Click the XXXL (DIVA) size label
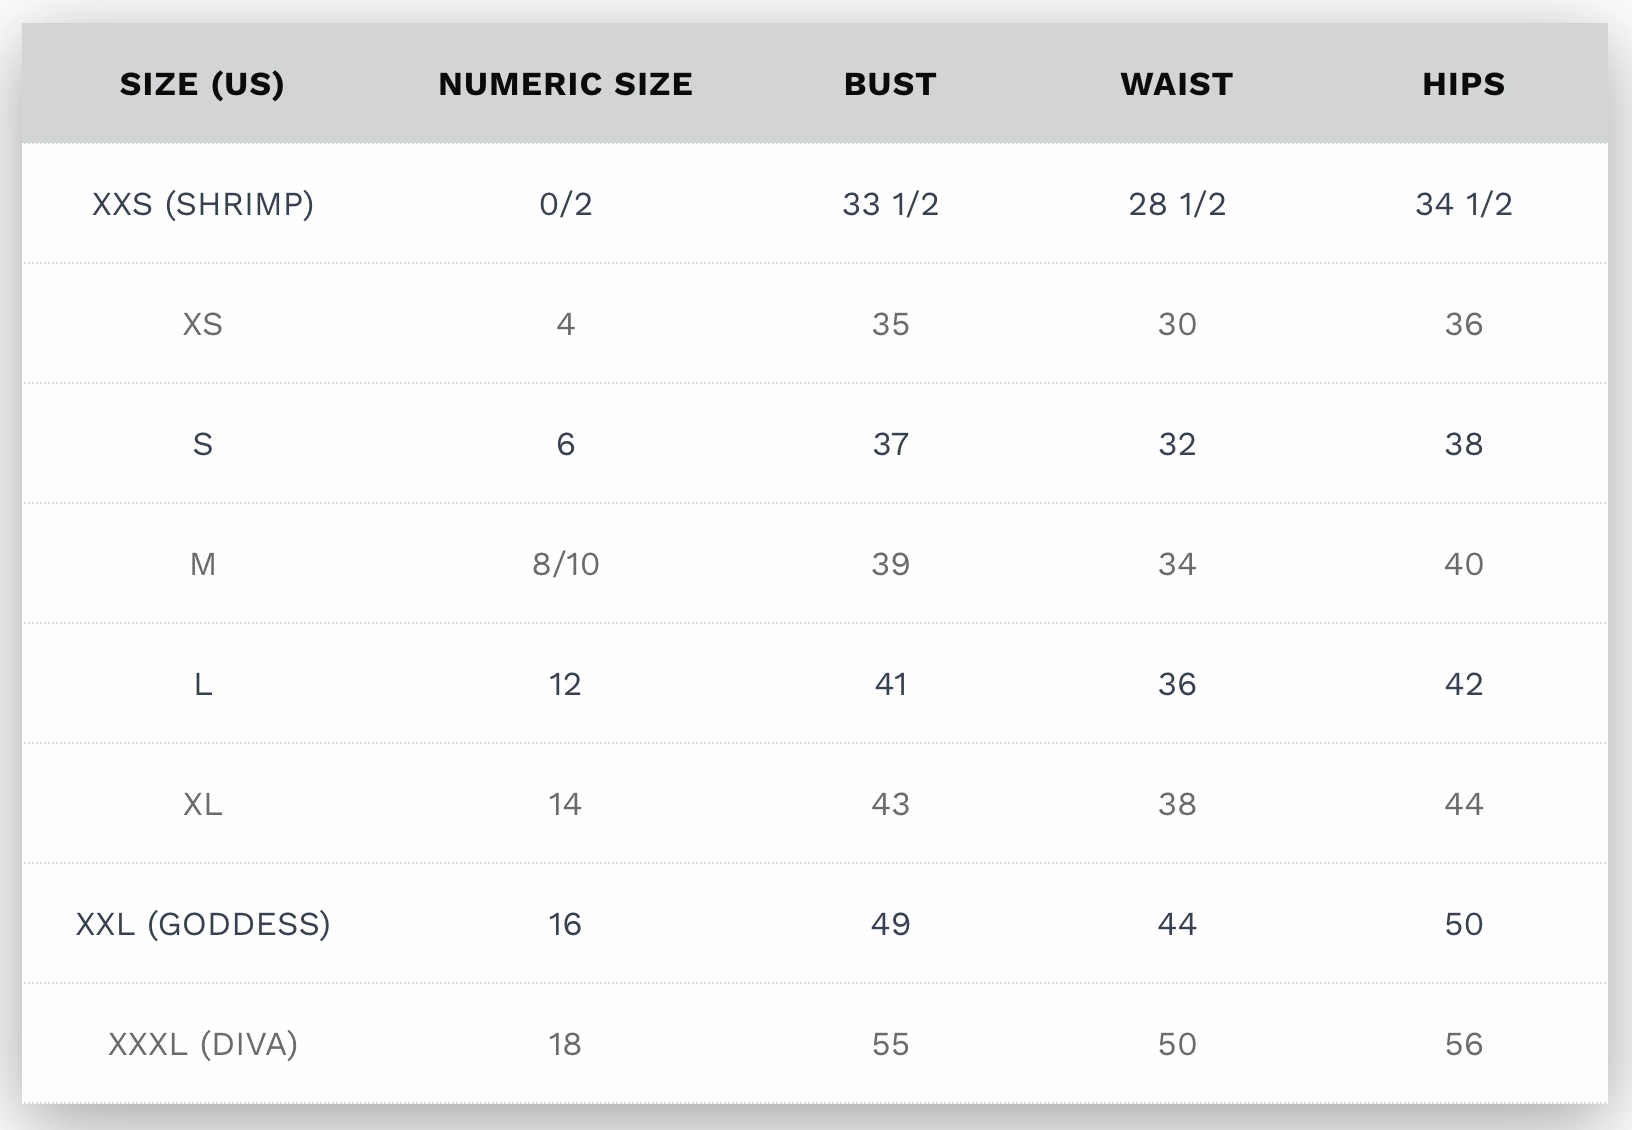 (203, 1044)
